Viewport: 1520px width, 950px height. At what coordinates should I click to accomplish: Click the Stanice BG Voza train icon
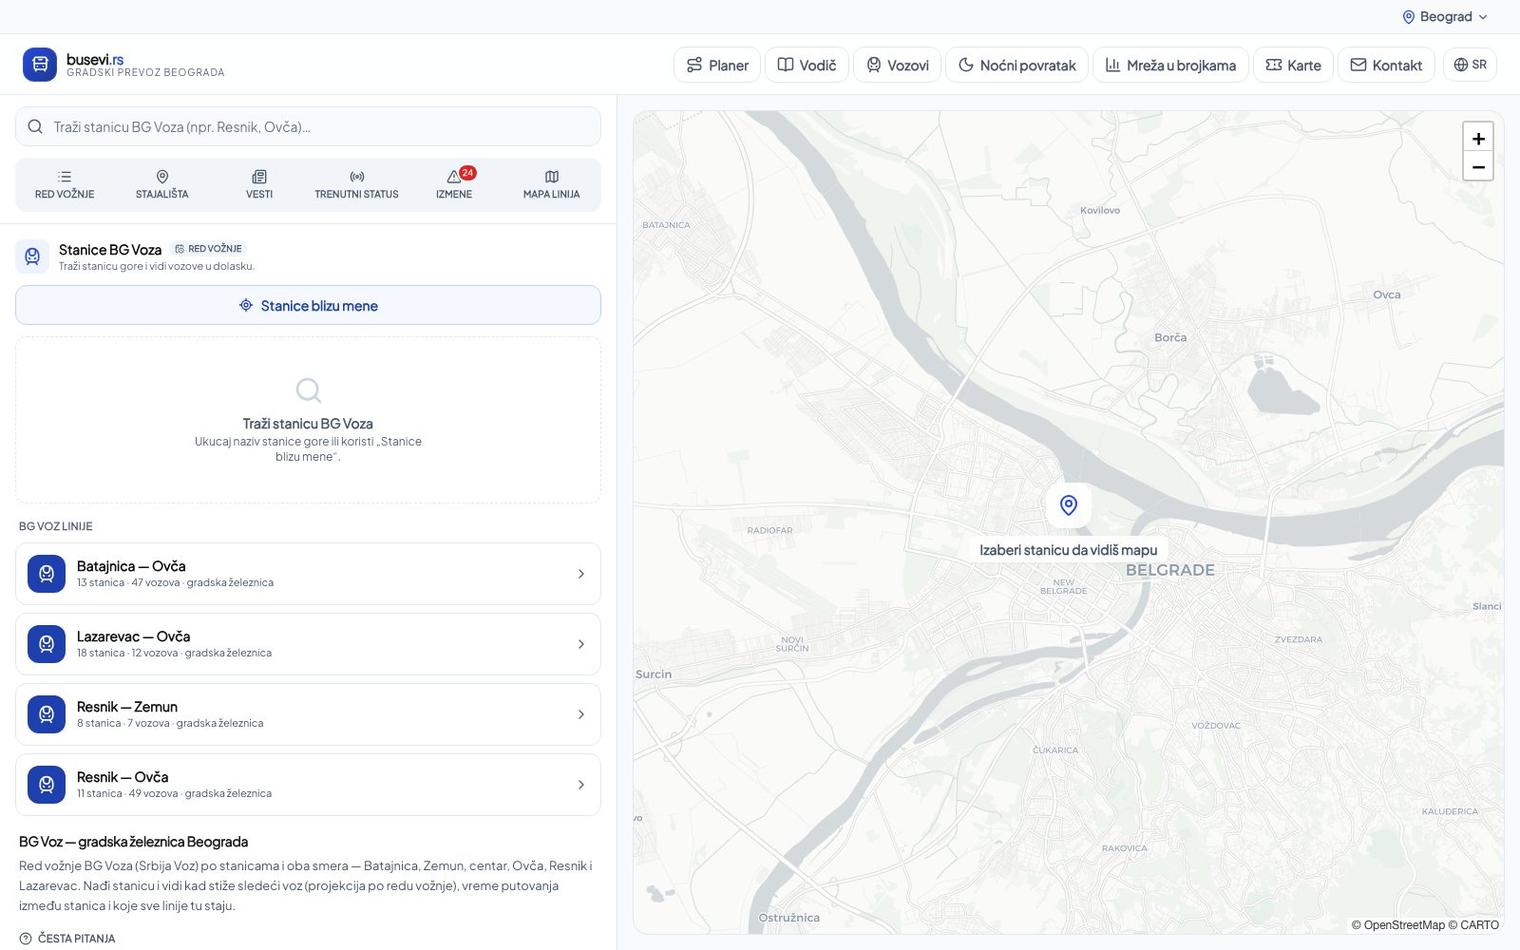(x=32, y=257)
